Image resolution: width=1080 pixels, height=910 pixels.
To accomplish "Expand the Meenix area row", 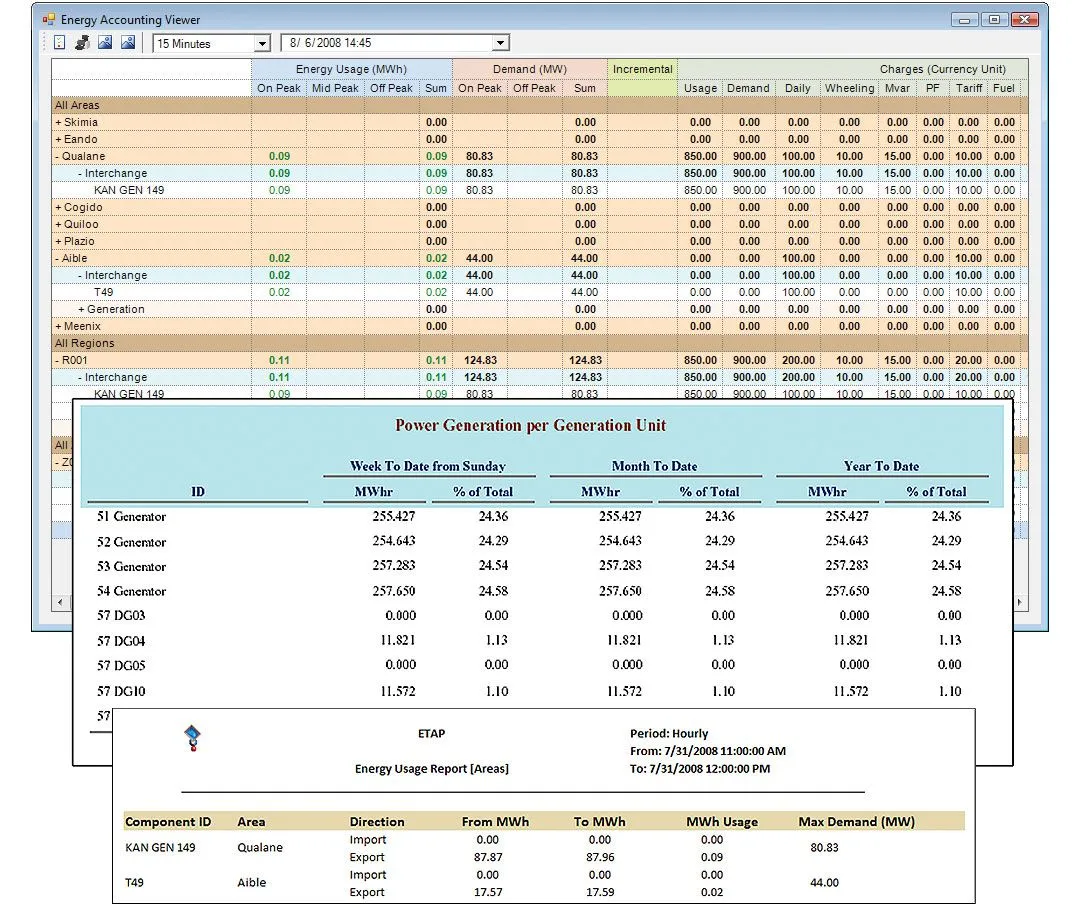I will (x=59, y=326).
